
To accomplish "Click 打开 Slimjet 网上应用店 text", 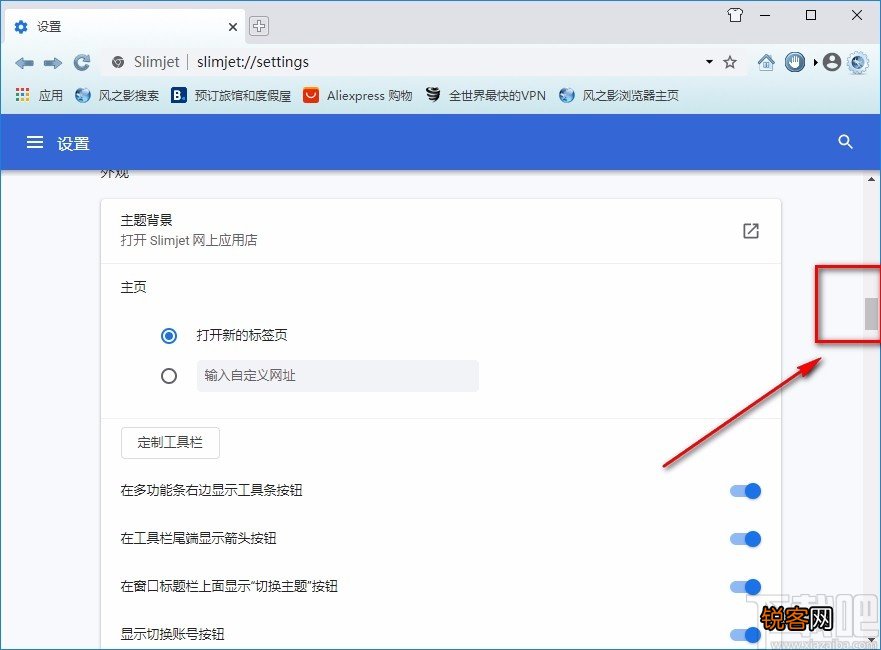I will tap(189, 240).
